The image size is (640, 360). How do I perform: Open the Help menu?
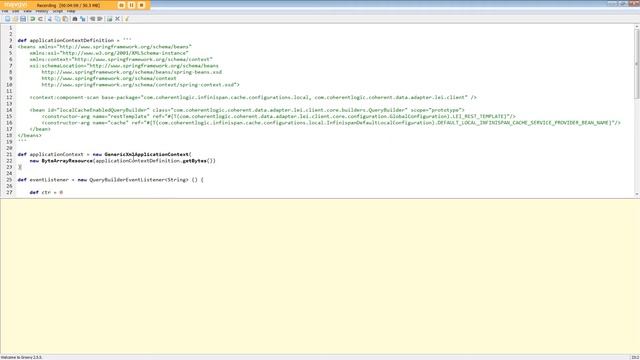[71, 11]
